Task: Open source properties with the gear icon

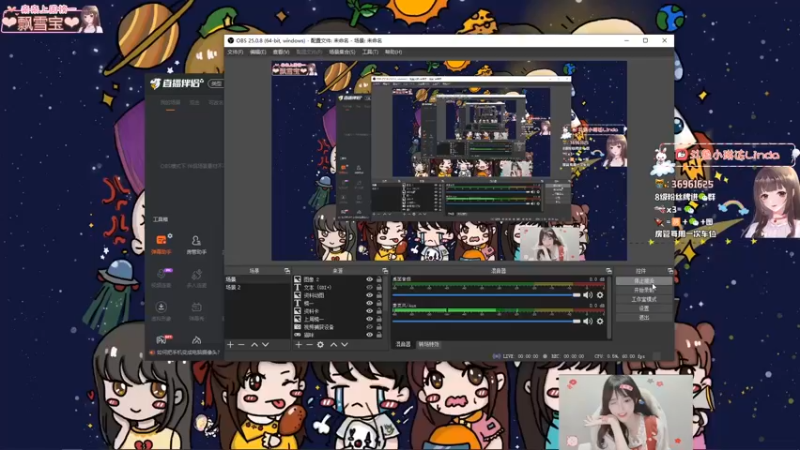Action: click(x=320, y=345)
